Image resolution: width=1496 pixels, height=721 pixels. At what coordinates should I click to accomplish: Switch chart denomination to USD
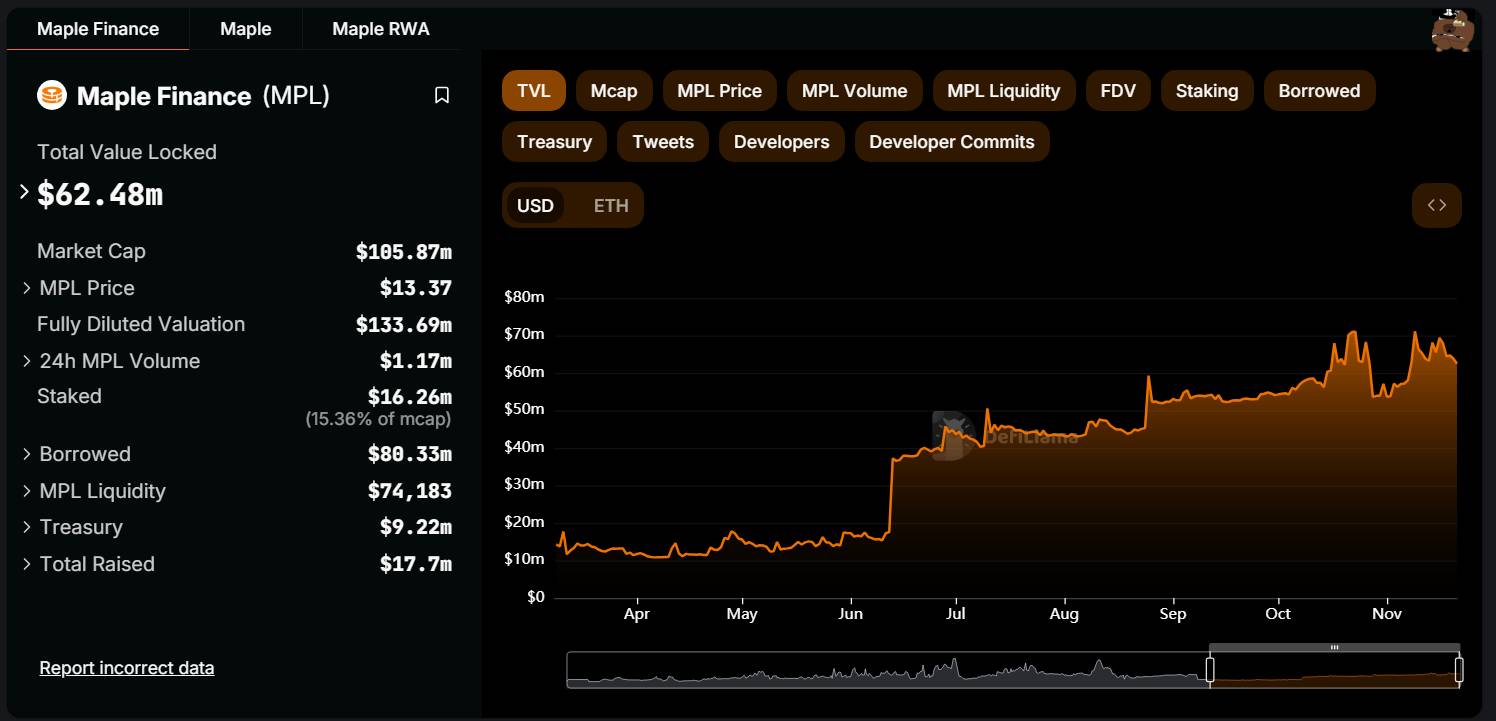535,205
